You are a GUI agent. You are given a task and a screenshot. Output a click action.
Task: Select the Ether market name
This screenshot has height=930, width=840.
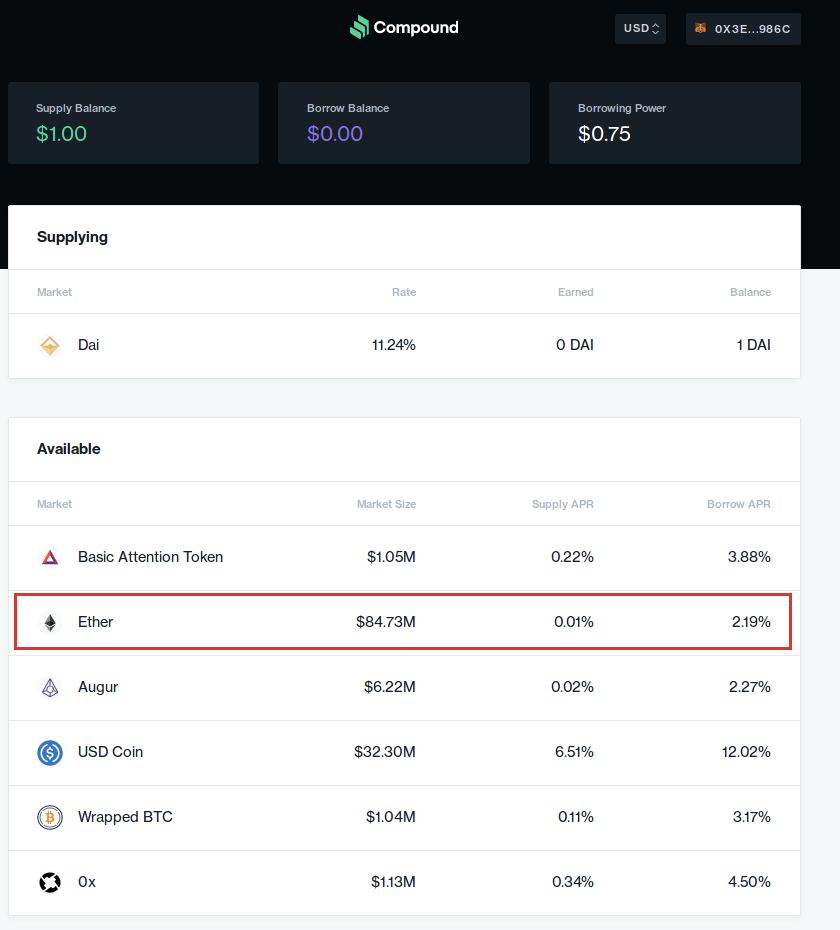tap(96, 622)
